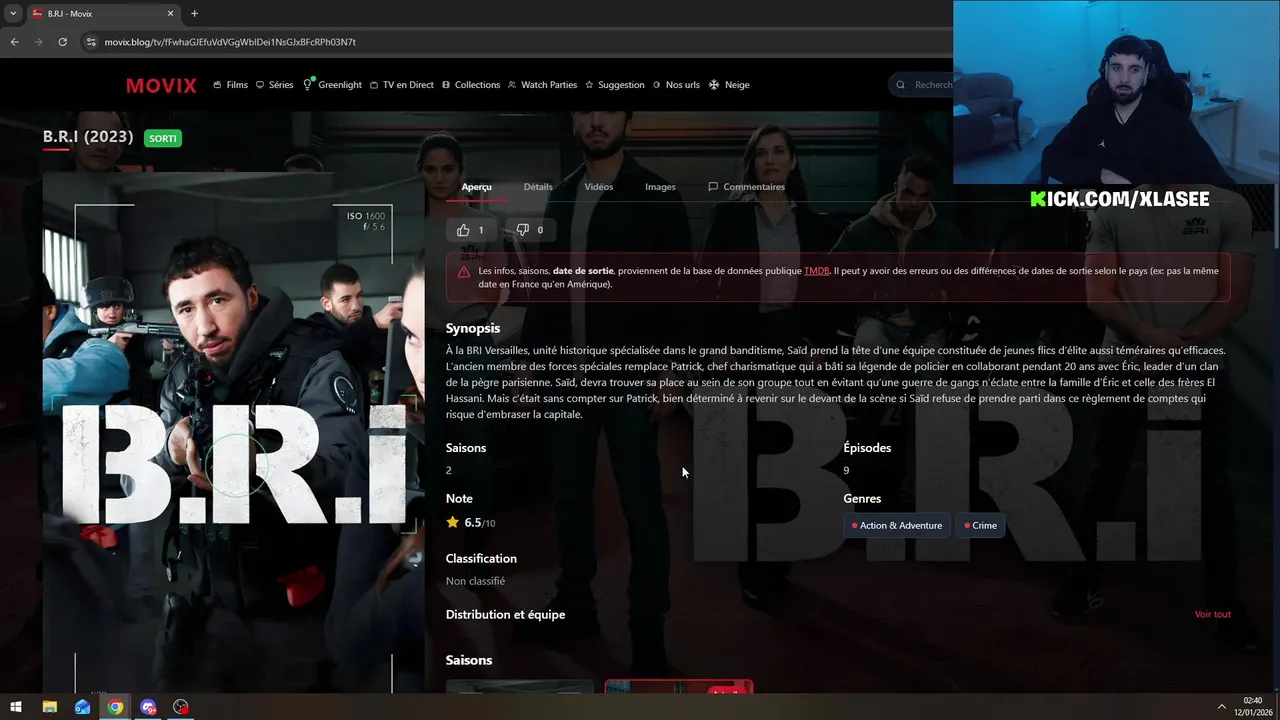The image size is (1280, 720).
Task: Close the B.R.I - Movix tab
Action: (170, 14)
